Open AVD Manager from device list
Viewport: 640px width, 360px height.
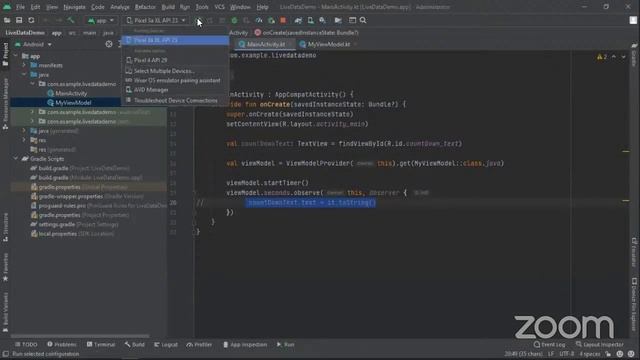point(175,90)
